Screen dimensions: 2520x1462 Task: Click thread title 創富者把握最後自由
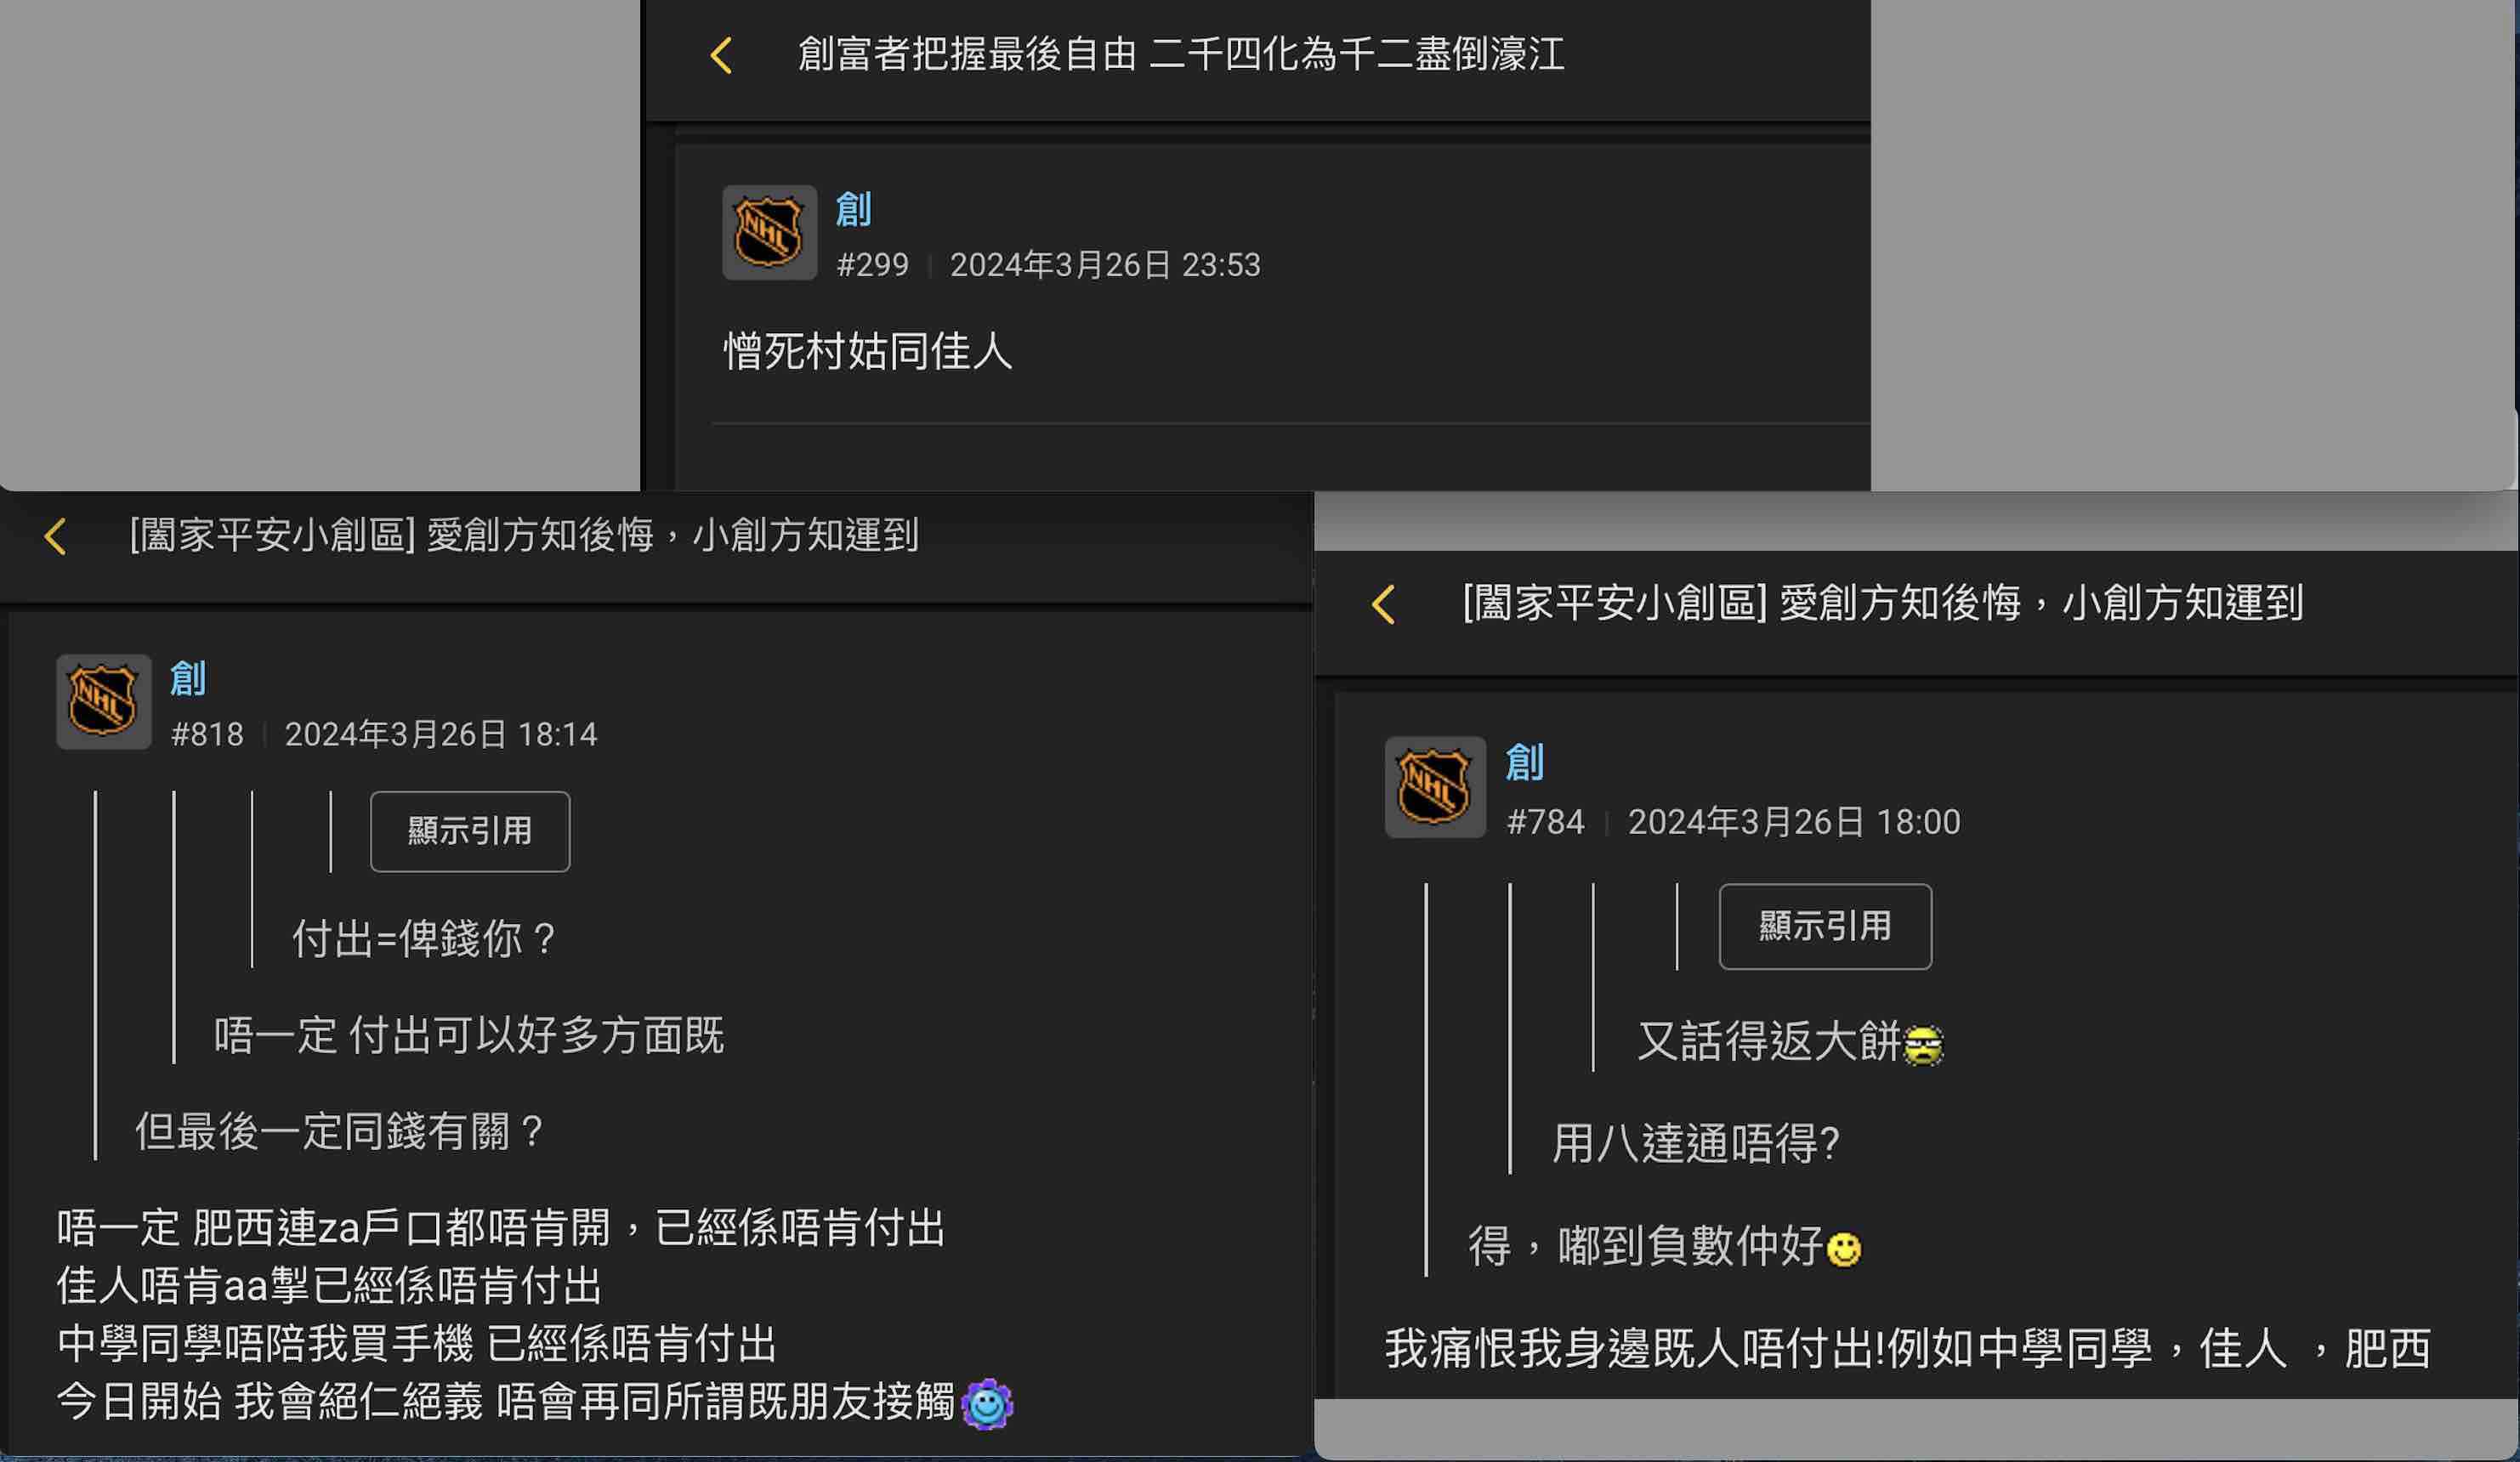coord(967,54)
